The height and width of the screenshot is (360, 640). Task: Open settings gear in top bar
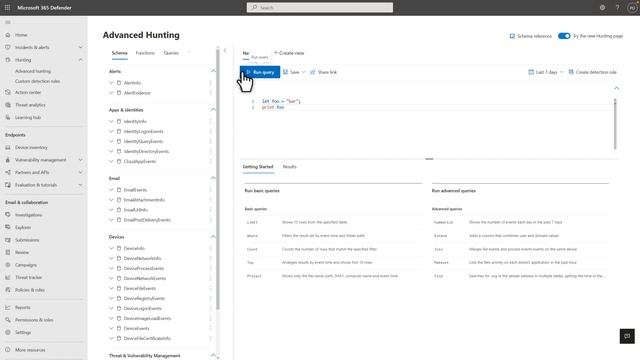click(x=602, y=7)
